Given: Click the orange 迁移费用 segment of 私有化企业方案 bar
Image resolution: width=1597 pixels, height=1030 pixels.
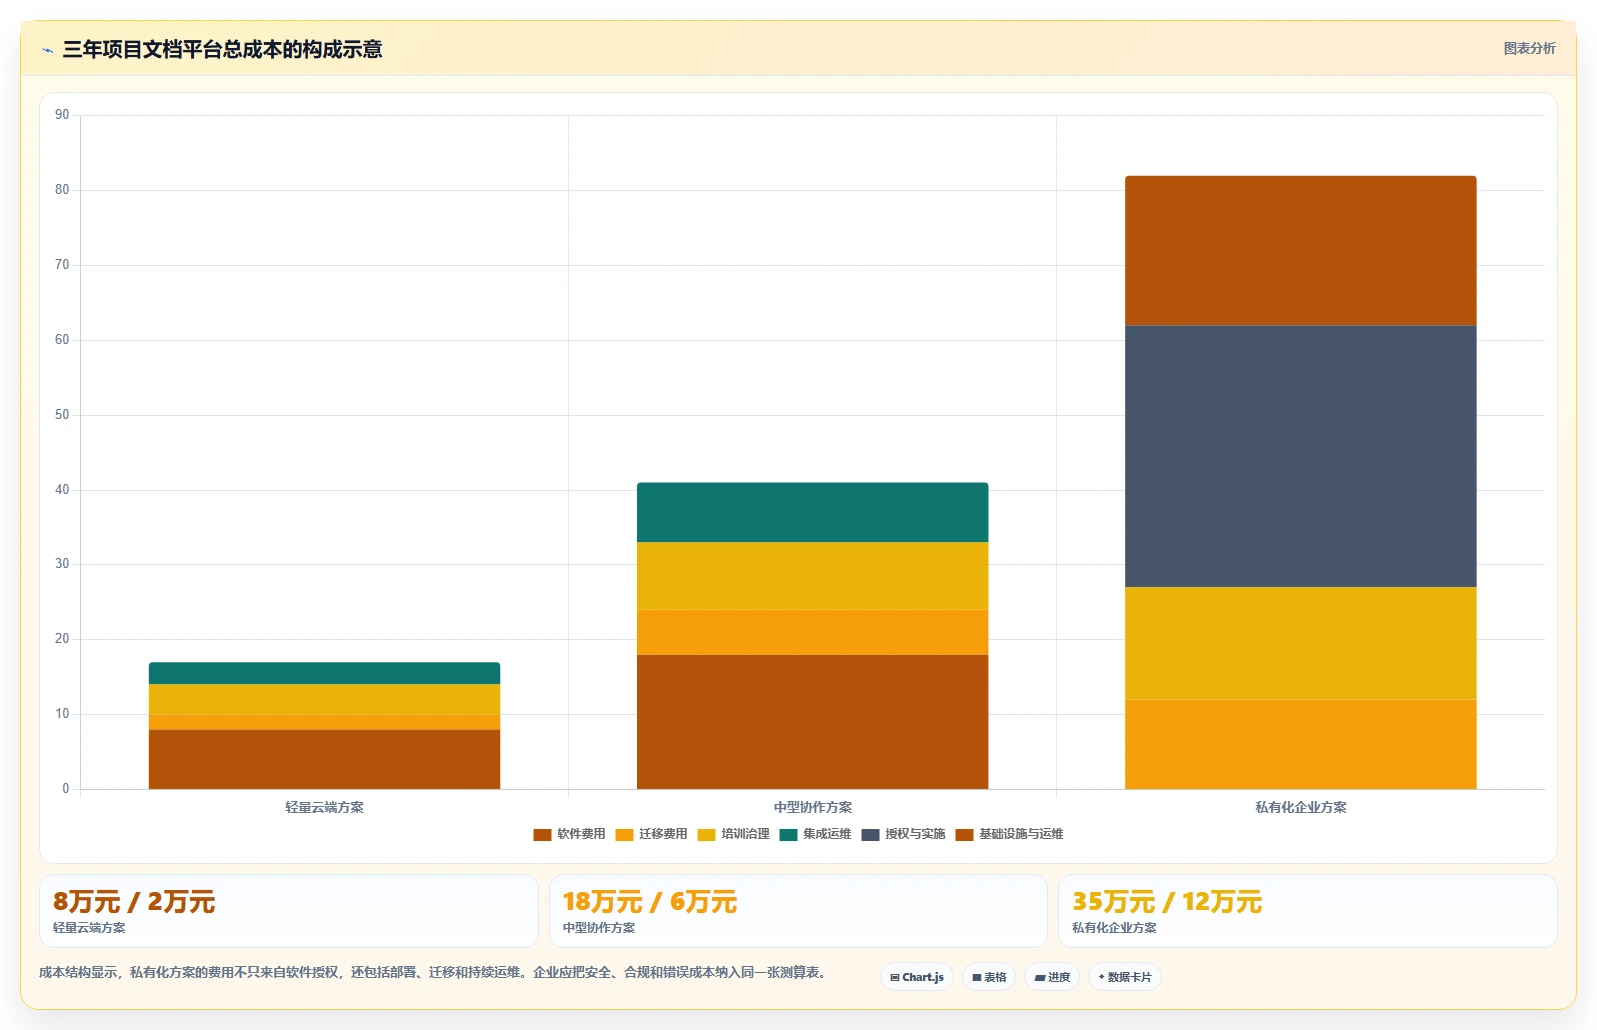Looking at the screenshot, I should tap(1300, 744).
